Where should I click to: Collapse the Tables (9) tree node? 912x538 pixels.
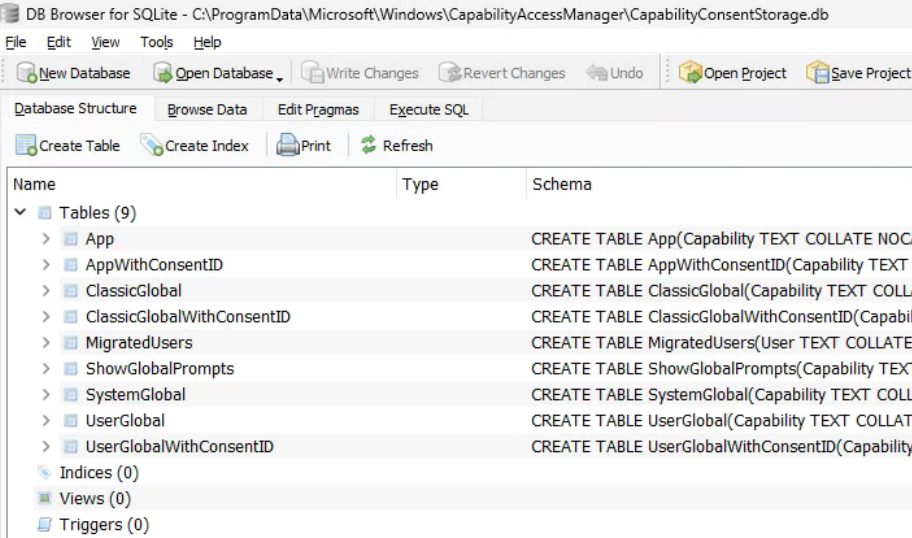click(20, 213)
